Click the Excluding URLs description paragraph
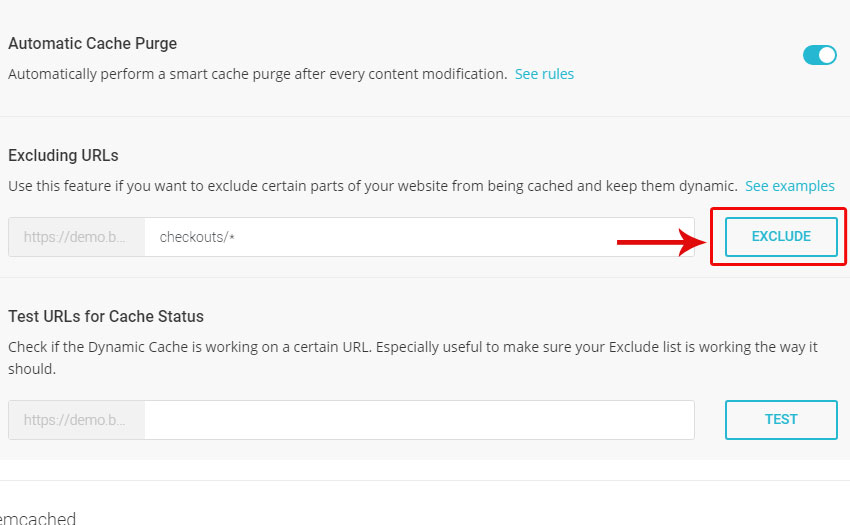The width and height of the screenshot is (850, 525). [x=373, y=186]
